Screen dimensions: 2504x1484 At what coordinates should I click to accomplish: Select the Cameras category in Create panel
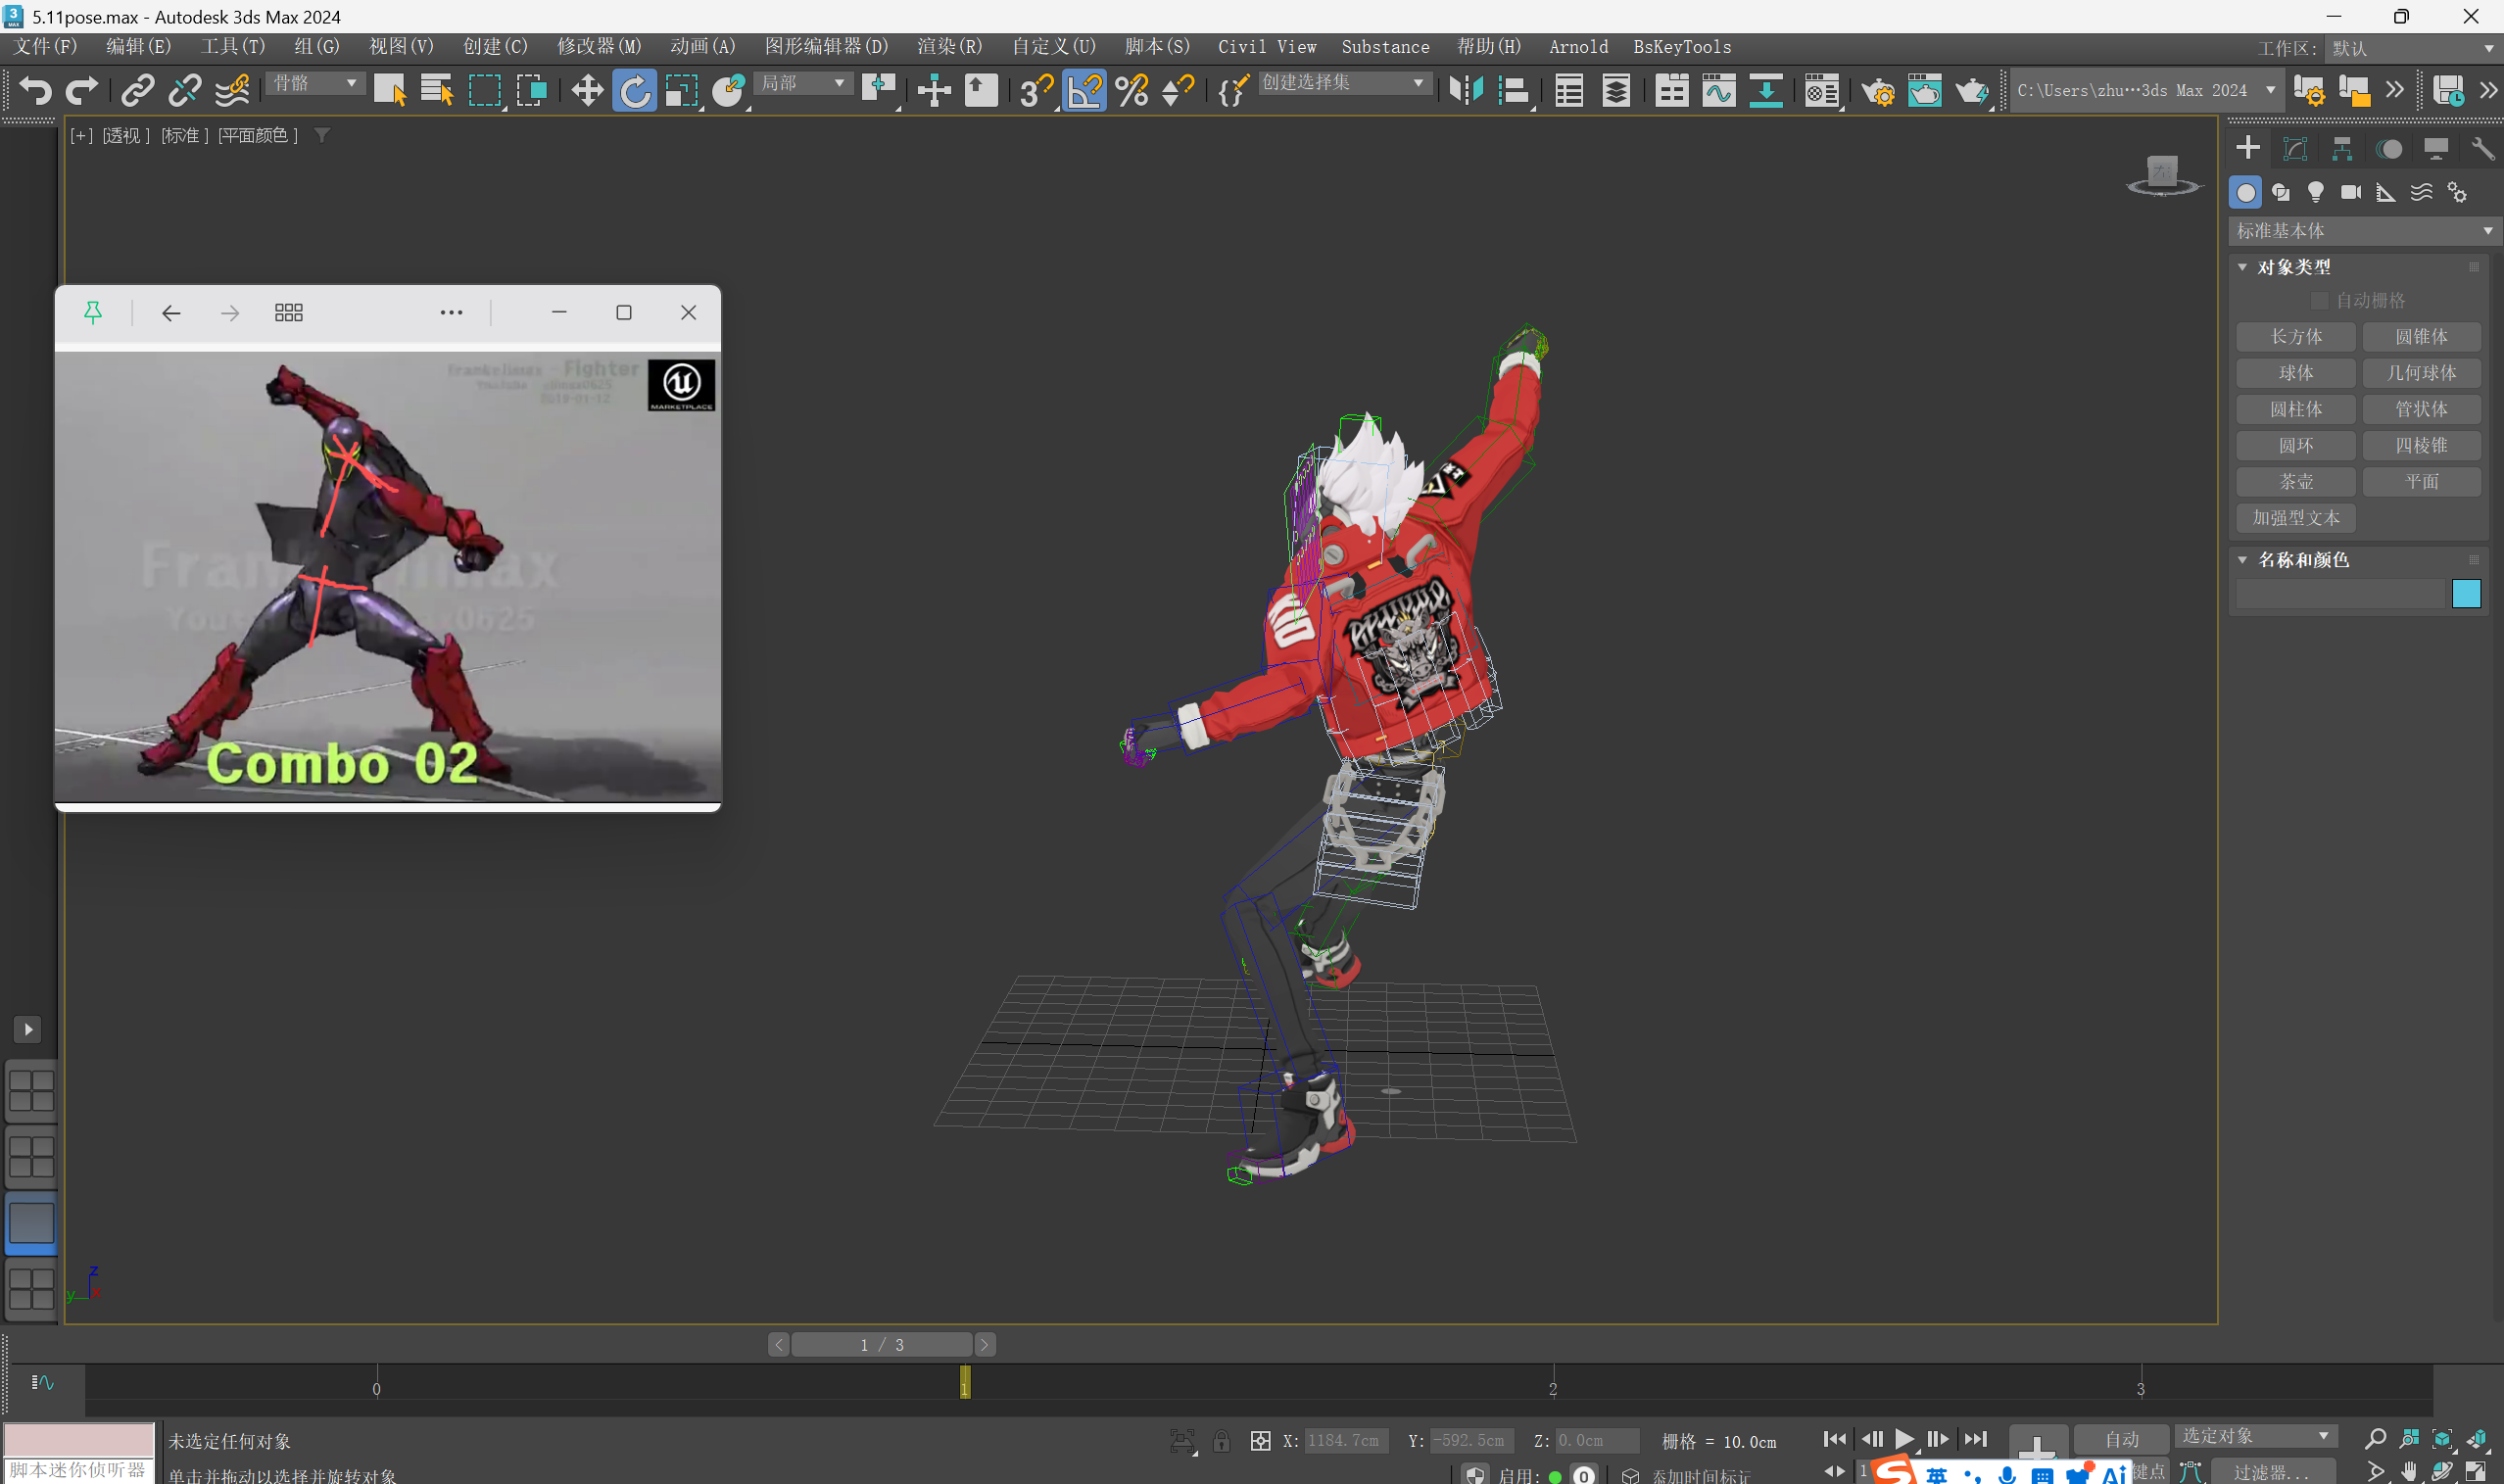(x=2351, y=192)
